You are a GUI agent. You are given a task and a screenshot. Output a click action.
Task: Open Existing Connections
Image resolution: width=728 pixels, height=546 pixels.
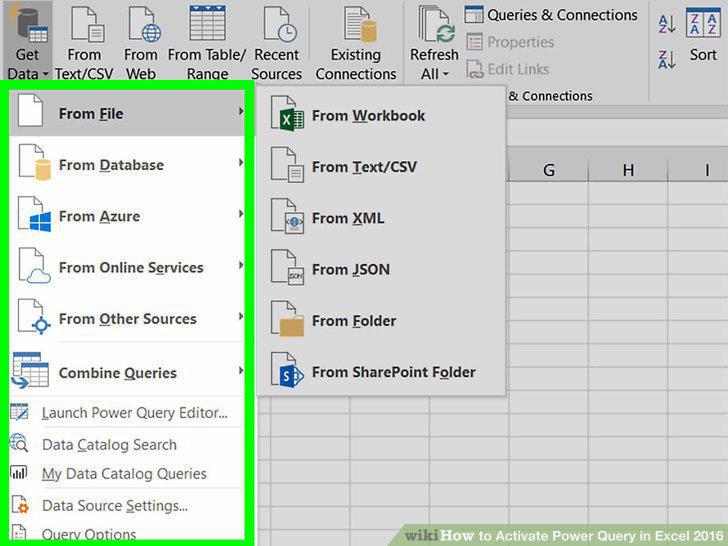pyautogui.click(x=356, y=41)
